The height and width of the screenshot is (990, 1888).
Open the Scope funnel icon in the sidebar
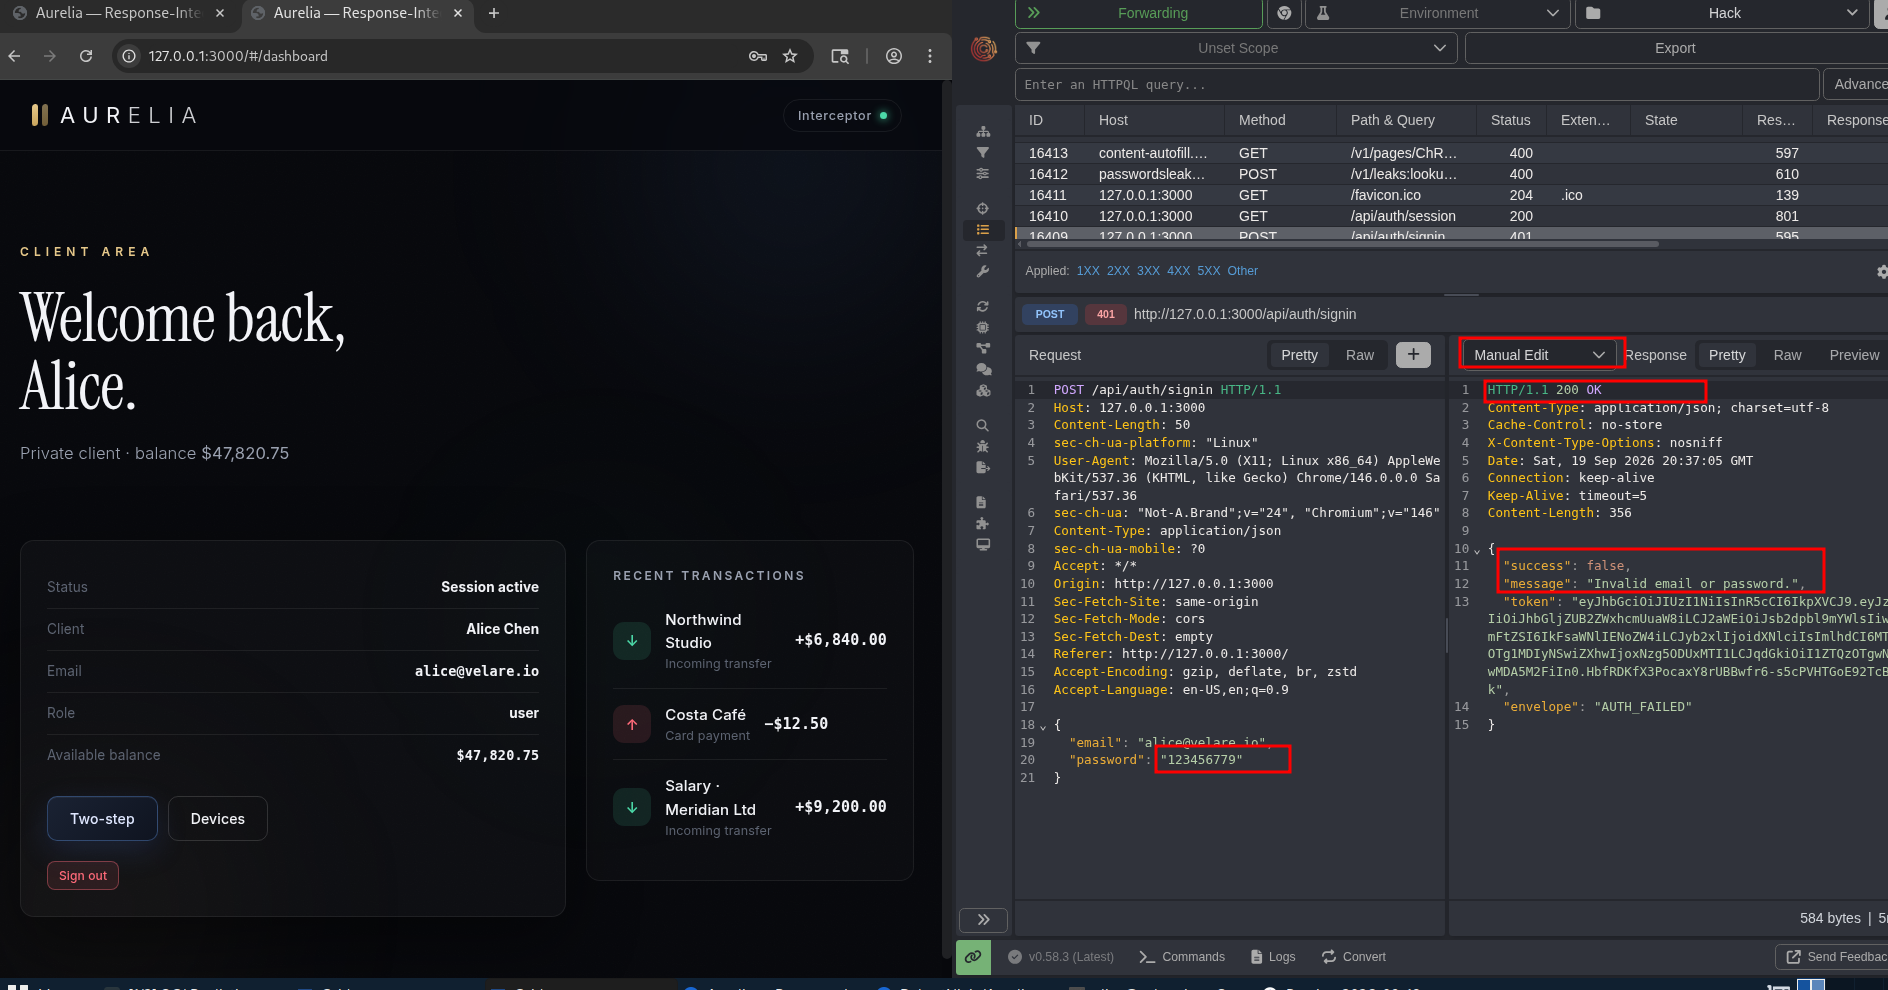coord(983,152)
